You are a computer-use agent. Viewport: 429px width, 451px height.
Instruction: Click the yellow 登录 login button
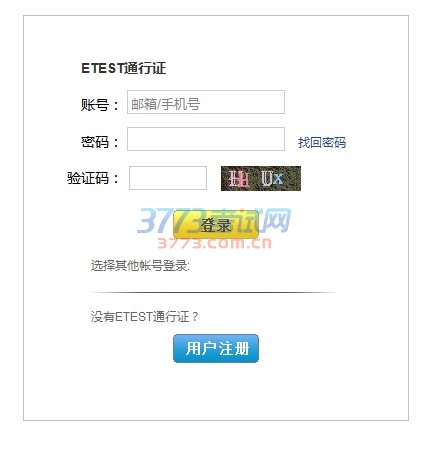click(216, 224)
